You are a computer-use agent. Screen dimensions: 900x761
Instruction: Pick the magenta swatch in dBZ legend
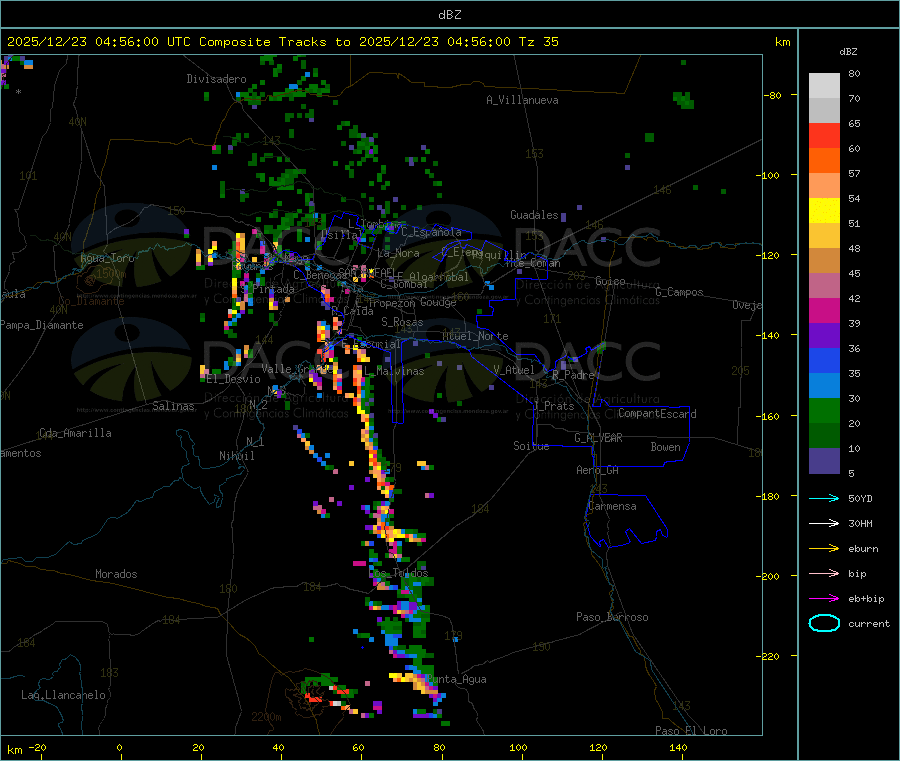point(824,310)
